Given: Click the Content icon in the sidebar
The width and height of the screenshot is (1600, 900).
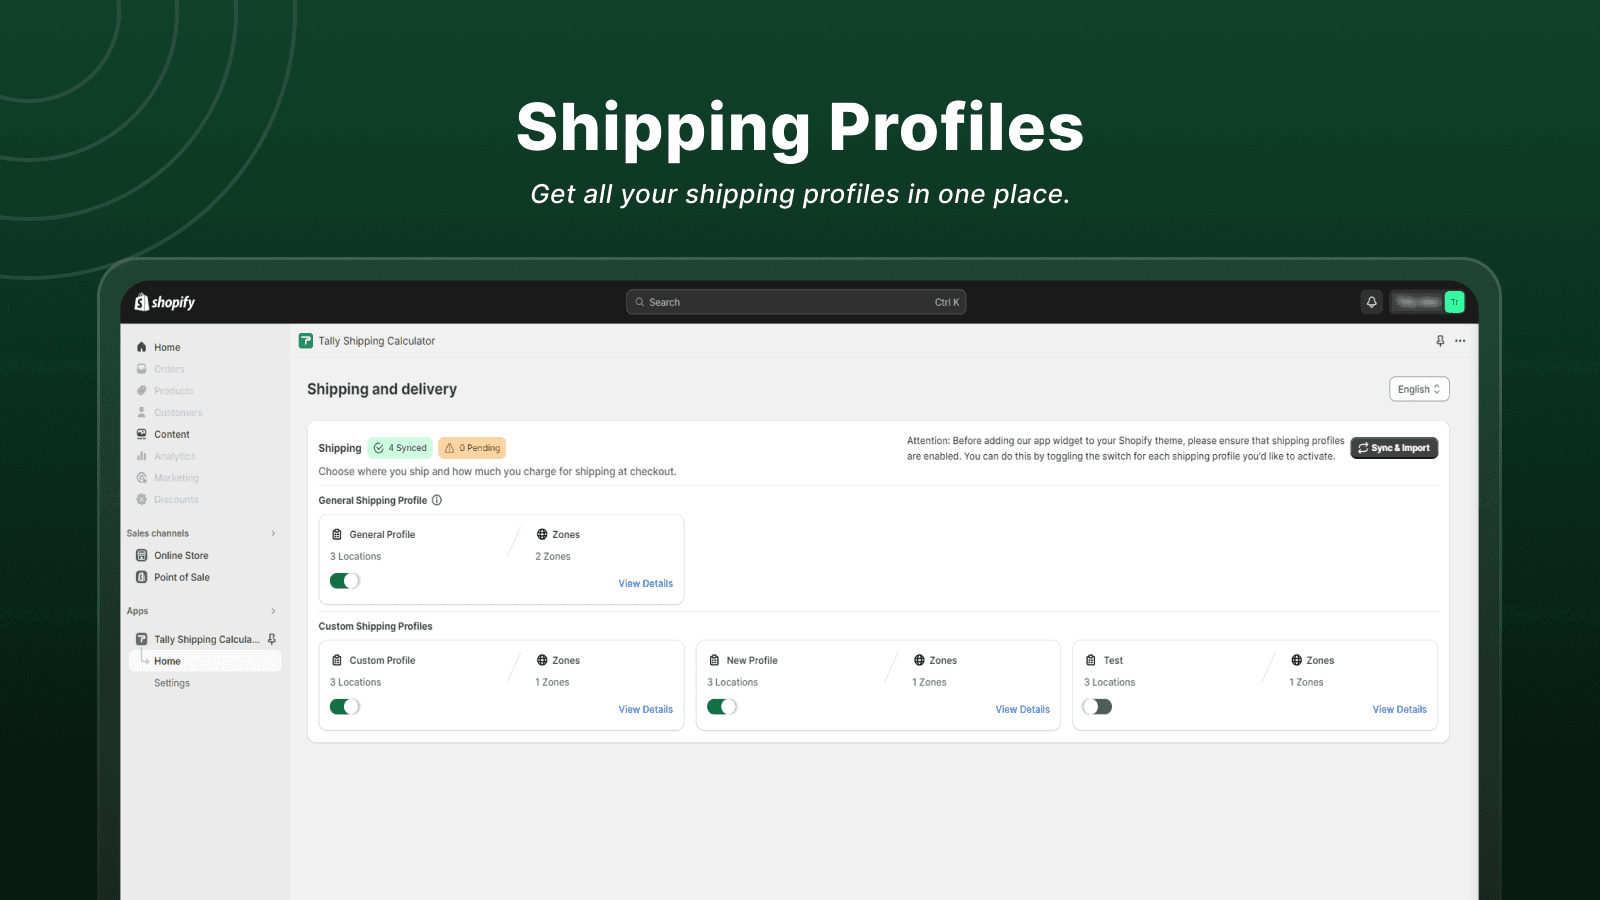Looking at the screenshot, I should tap(141, 434).
